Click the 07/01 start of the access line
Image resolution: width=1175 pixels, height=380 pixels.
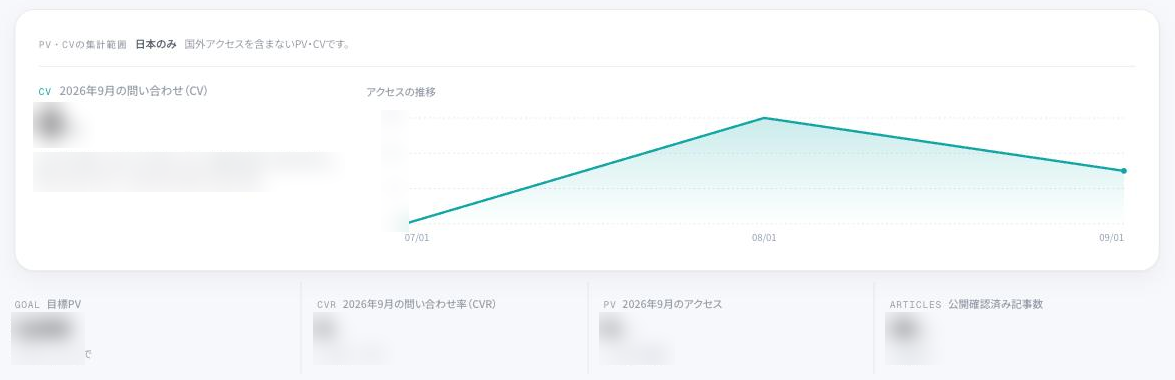tap(410, 223)
